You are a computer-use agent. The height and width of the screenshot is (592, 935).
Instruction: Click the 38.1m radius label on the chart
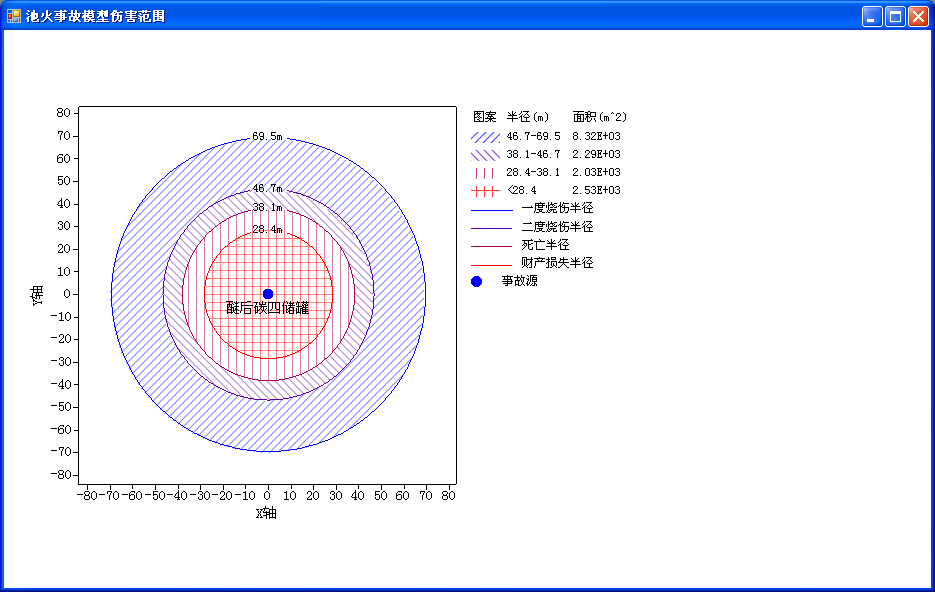coord(267,207)
